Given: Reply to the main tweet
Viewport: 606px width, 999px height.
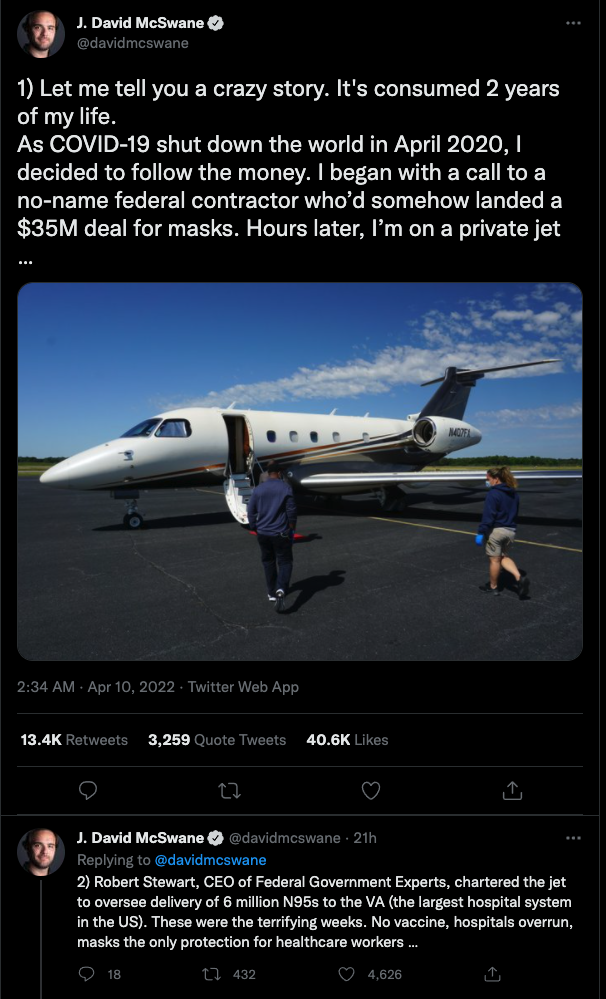Looking at the screenshot, I should [x=88, y=791].
